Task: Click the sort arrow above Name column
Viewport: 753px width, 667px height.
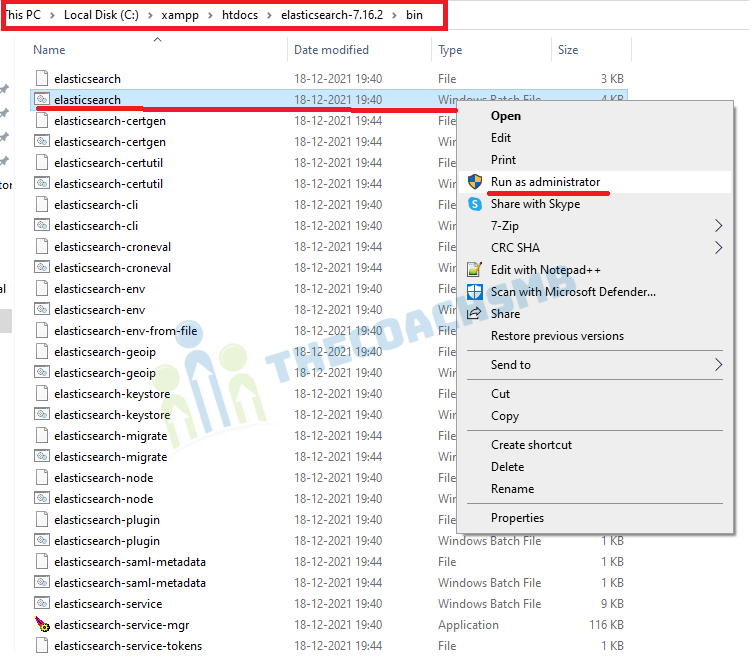Action: click(x=157, y=39)
